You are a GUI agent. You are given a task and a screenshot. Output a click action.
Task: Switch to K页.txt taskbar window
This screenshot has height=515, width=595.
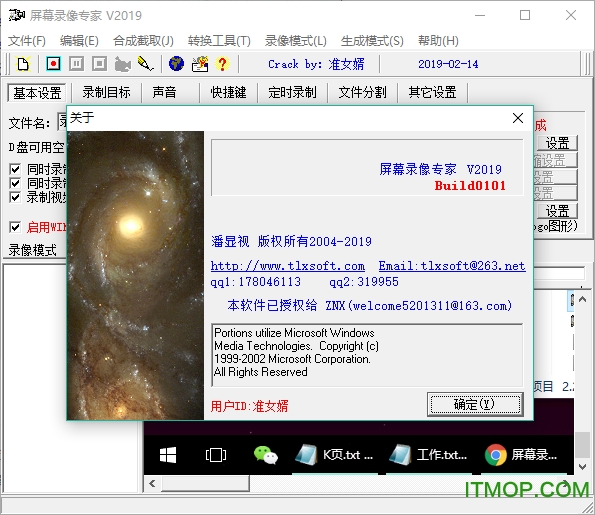click(335, 455)
